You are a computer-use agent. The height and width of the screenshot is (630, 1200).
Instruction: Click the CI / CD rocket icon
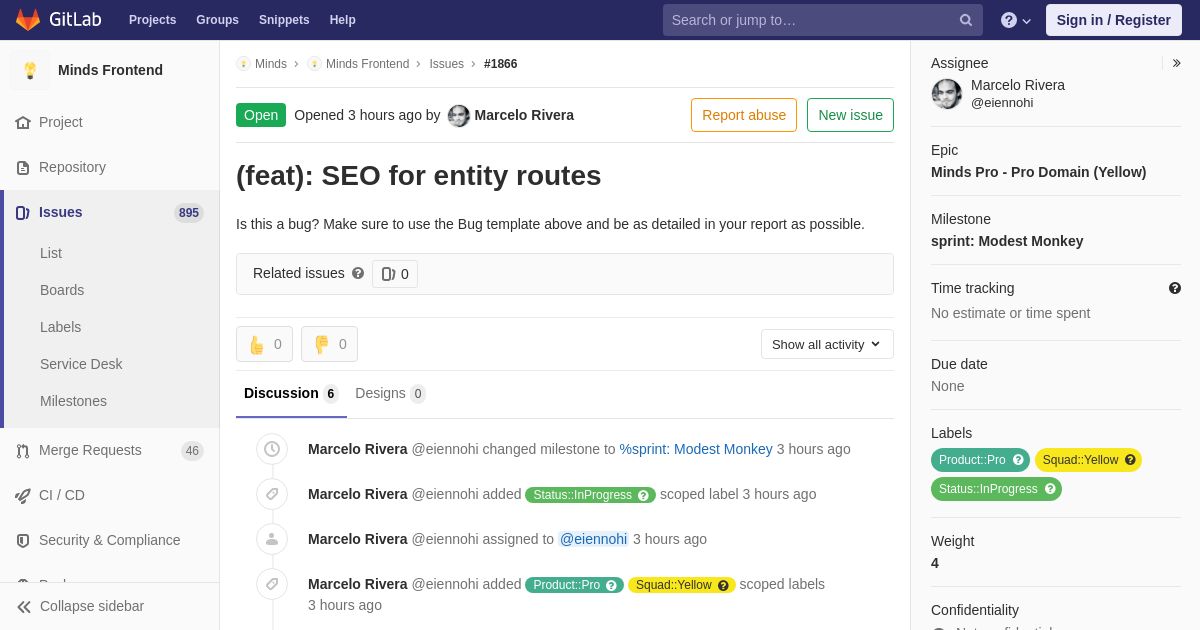pyautogui.click(x=23, y=495)
